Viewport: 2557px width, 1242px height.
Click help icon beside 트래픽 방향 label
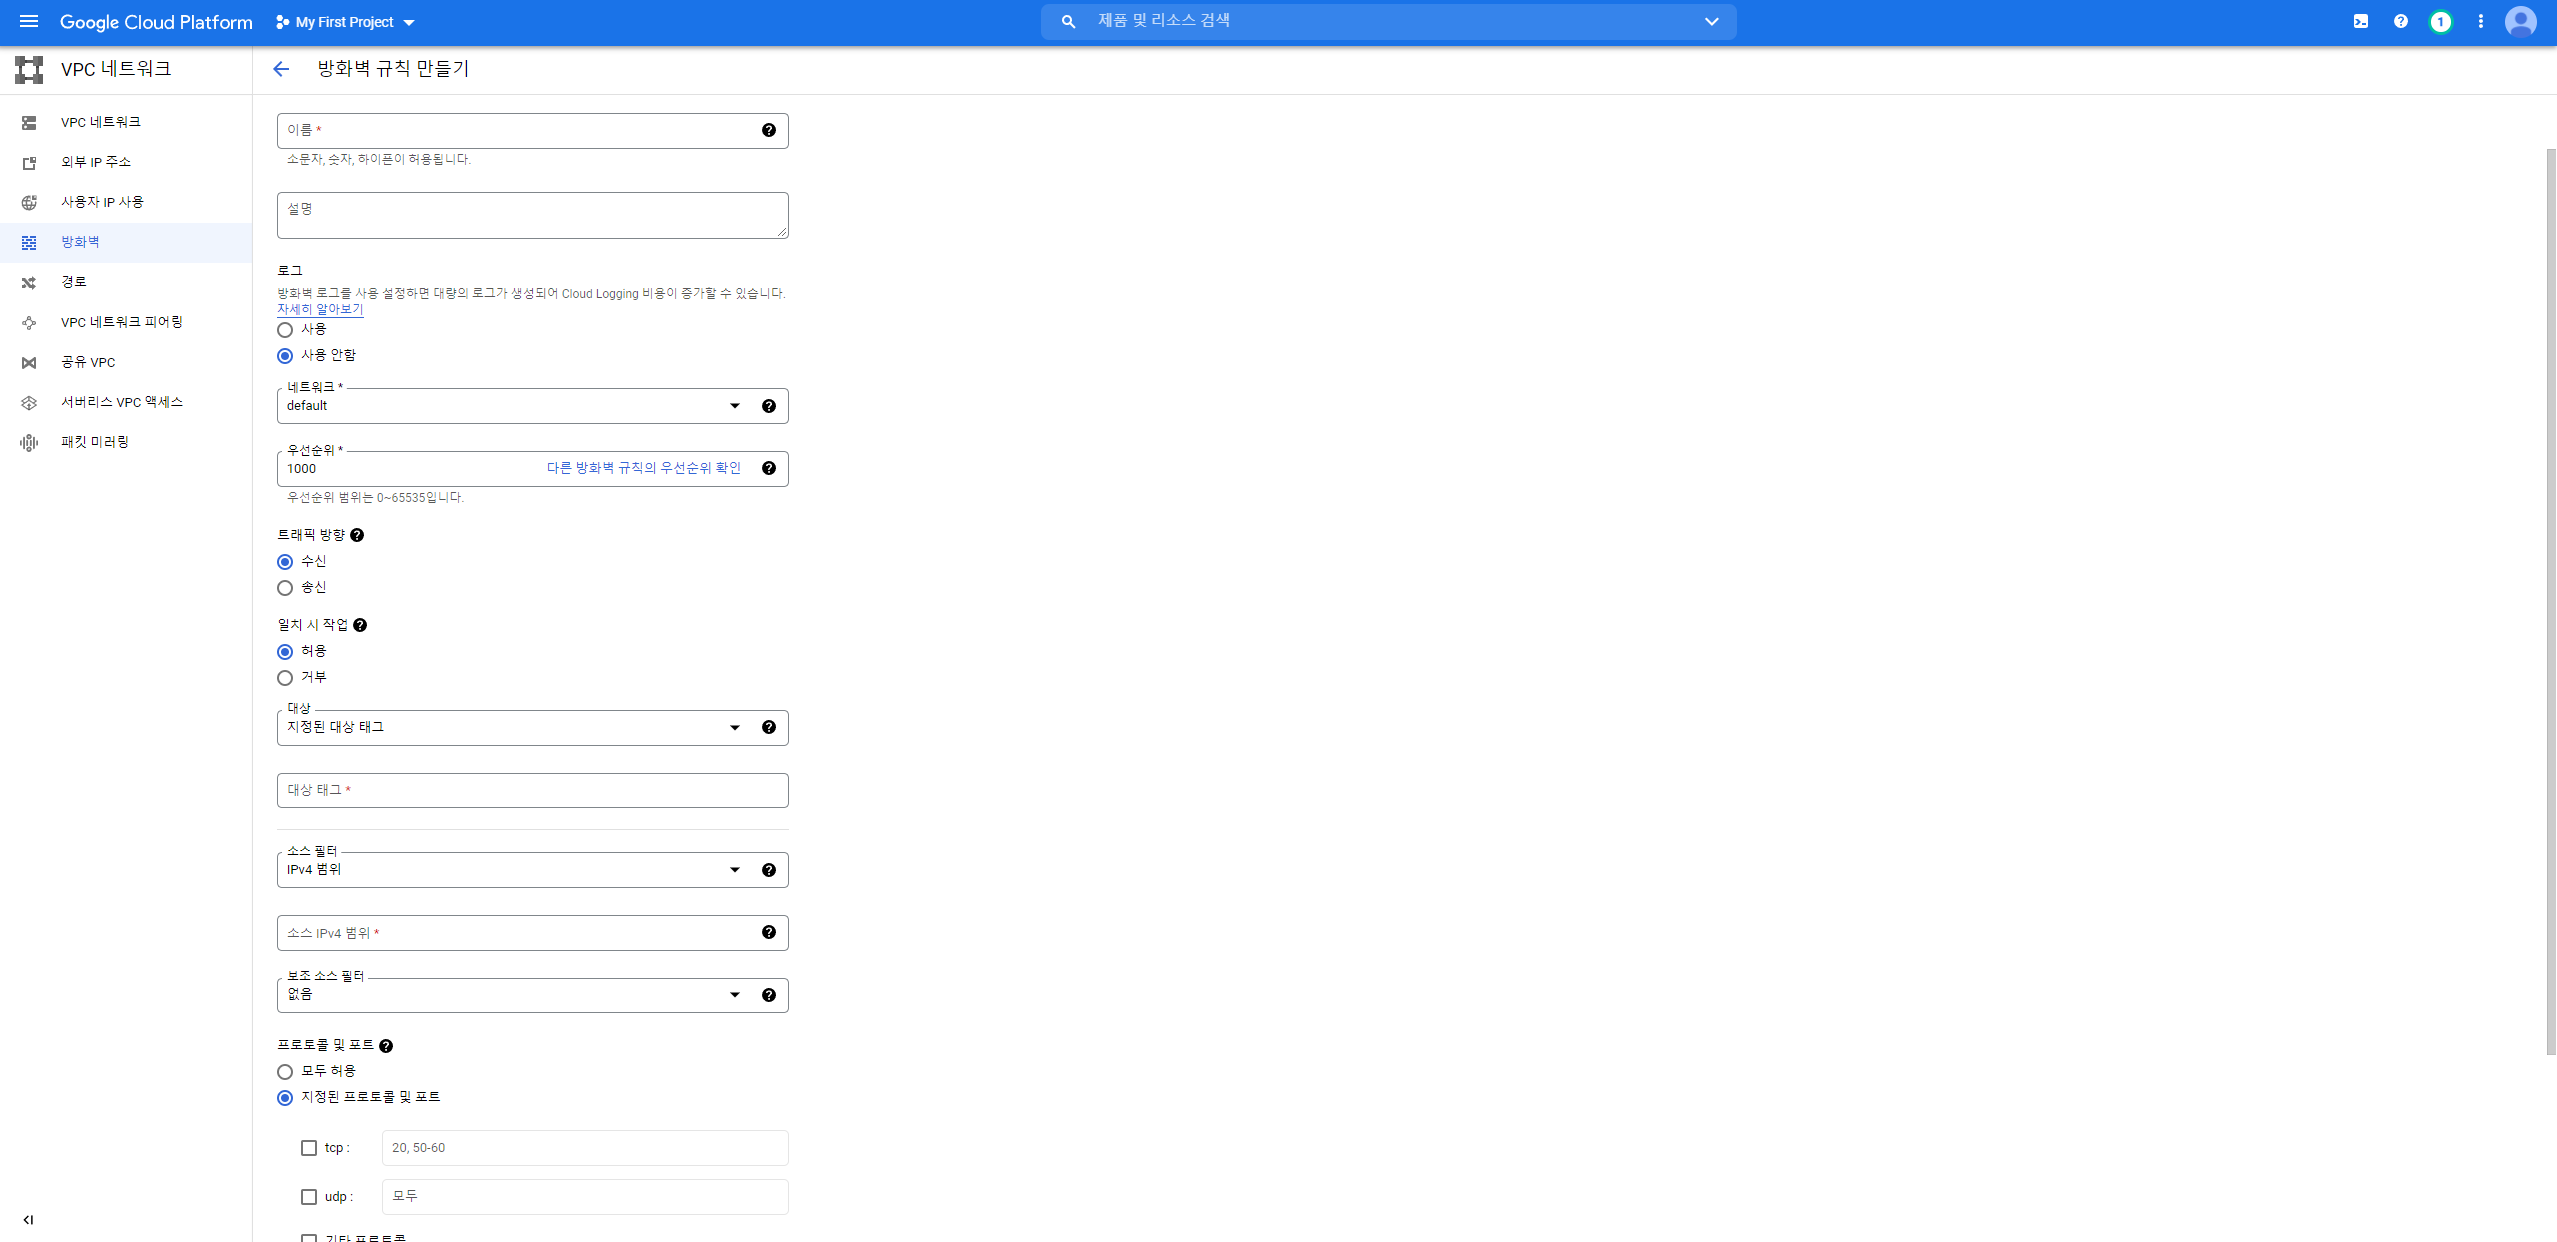tap(357, 535)
